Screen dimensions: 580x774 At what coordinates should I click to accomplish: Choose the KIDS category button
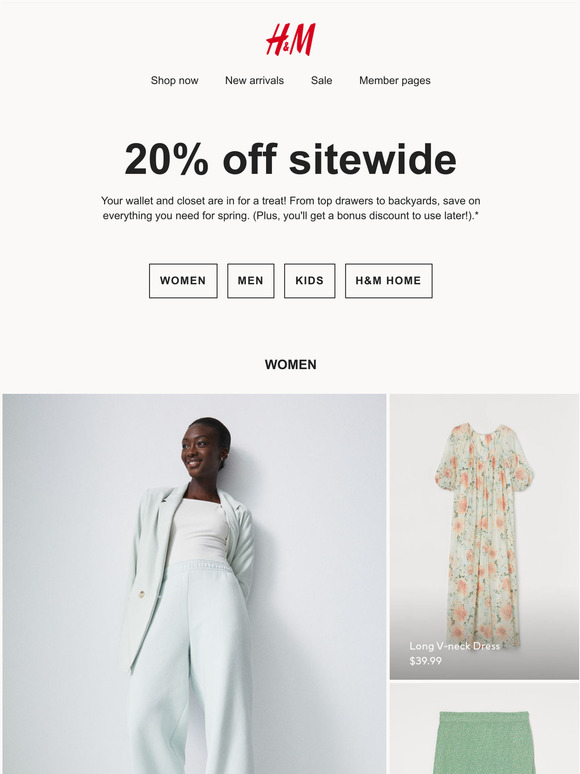(309, 280)
